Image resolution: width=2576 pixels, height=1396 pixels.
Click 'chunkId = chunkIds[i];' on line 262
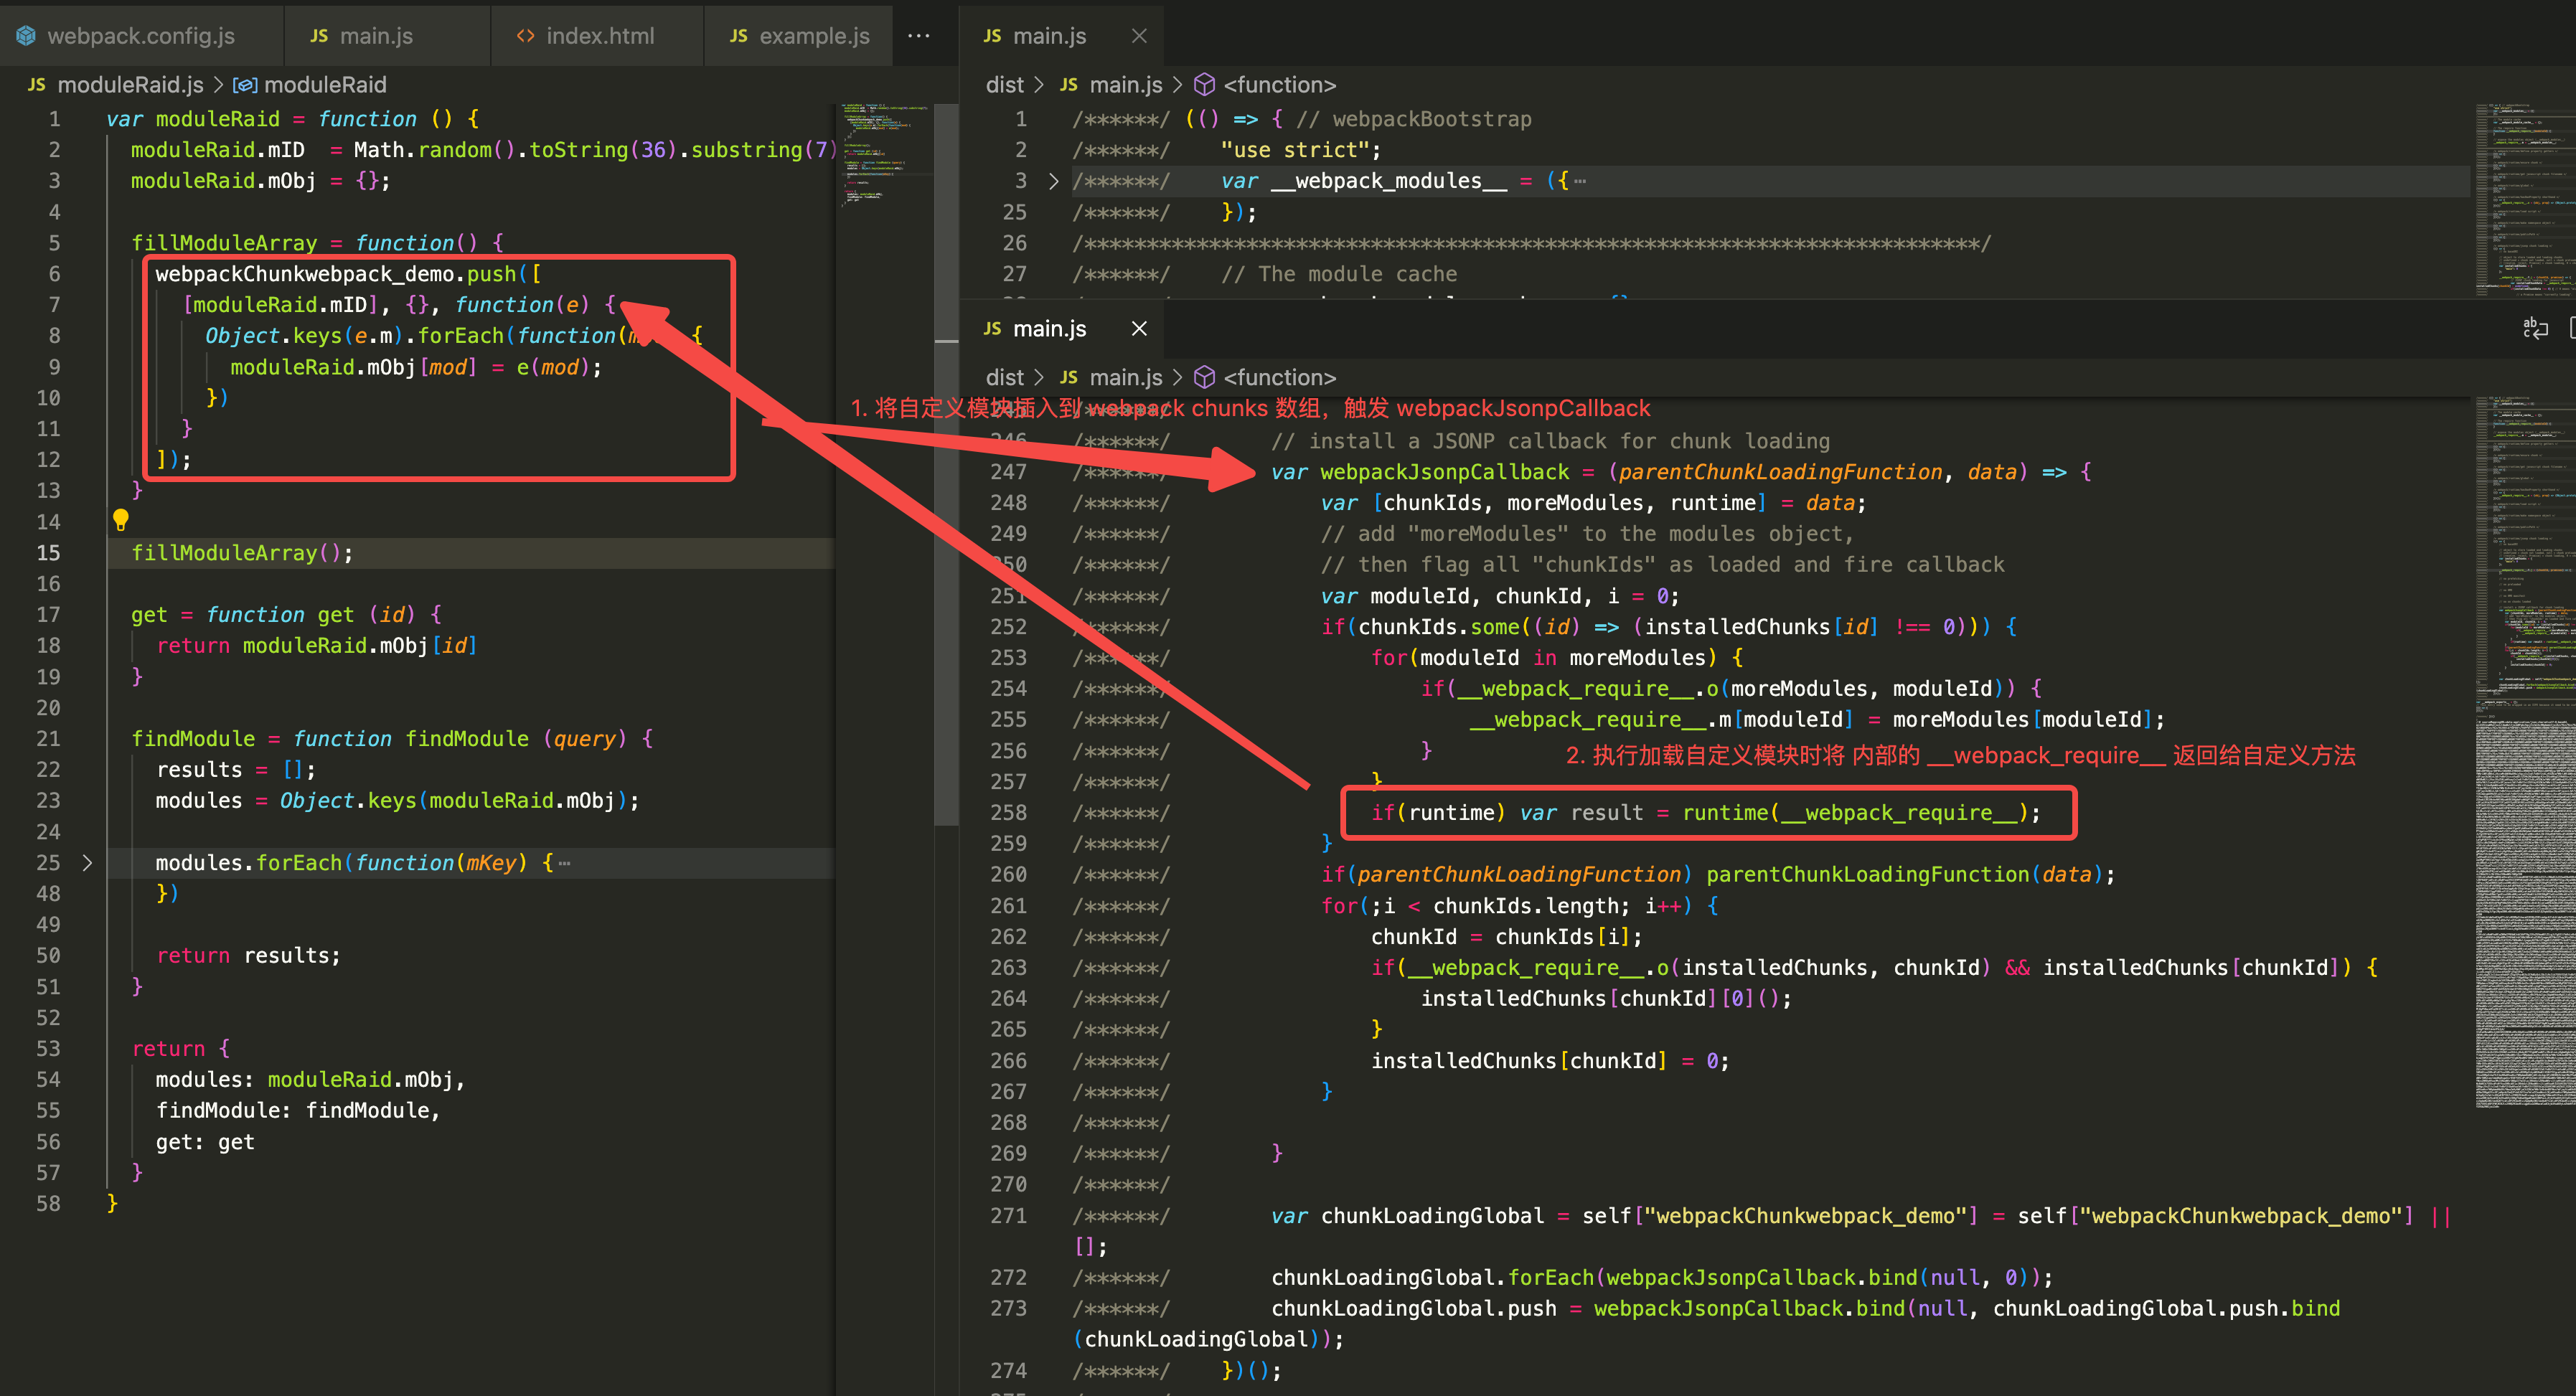coord(1506,937)
